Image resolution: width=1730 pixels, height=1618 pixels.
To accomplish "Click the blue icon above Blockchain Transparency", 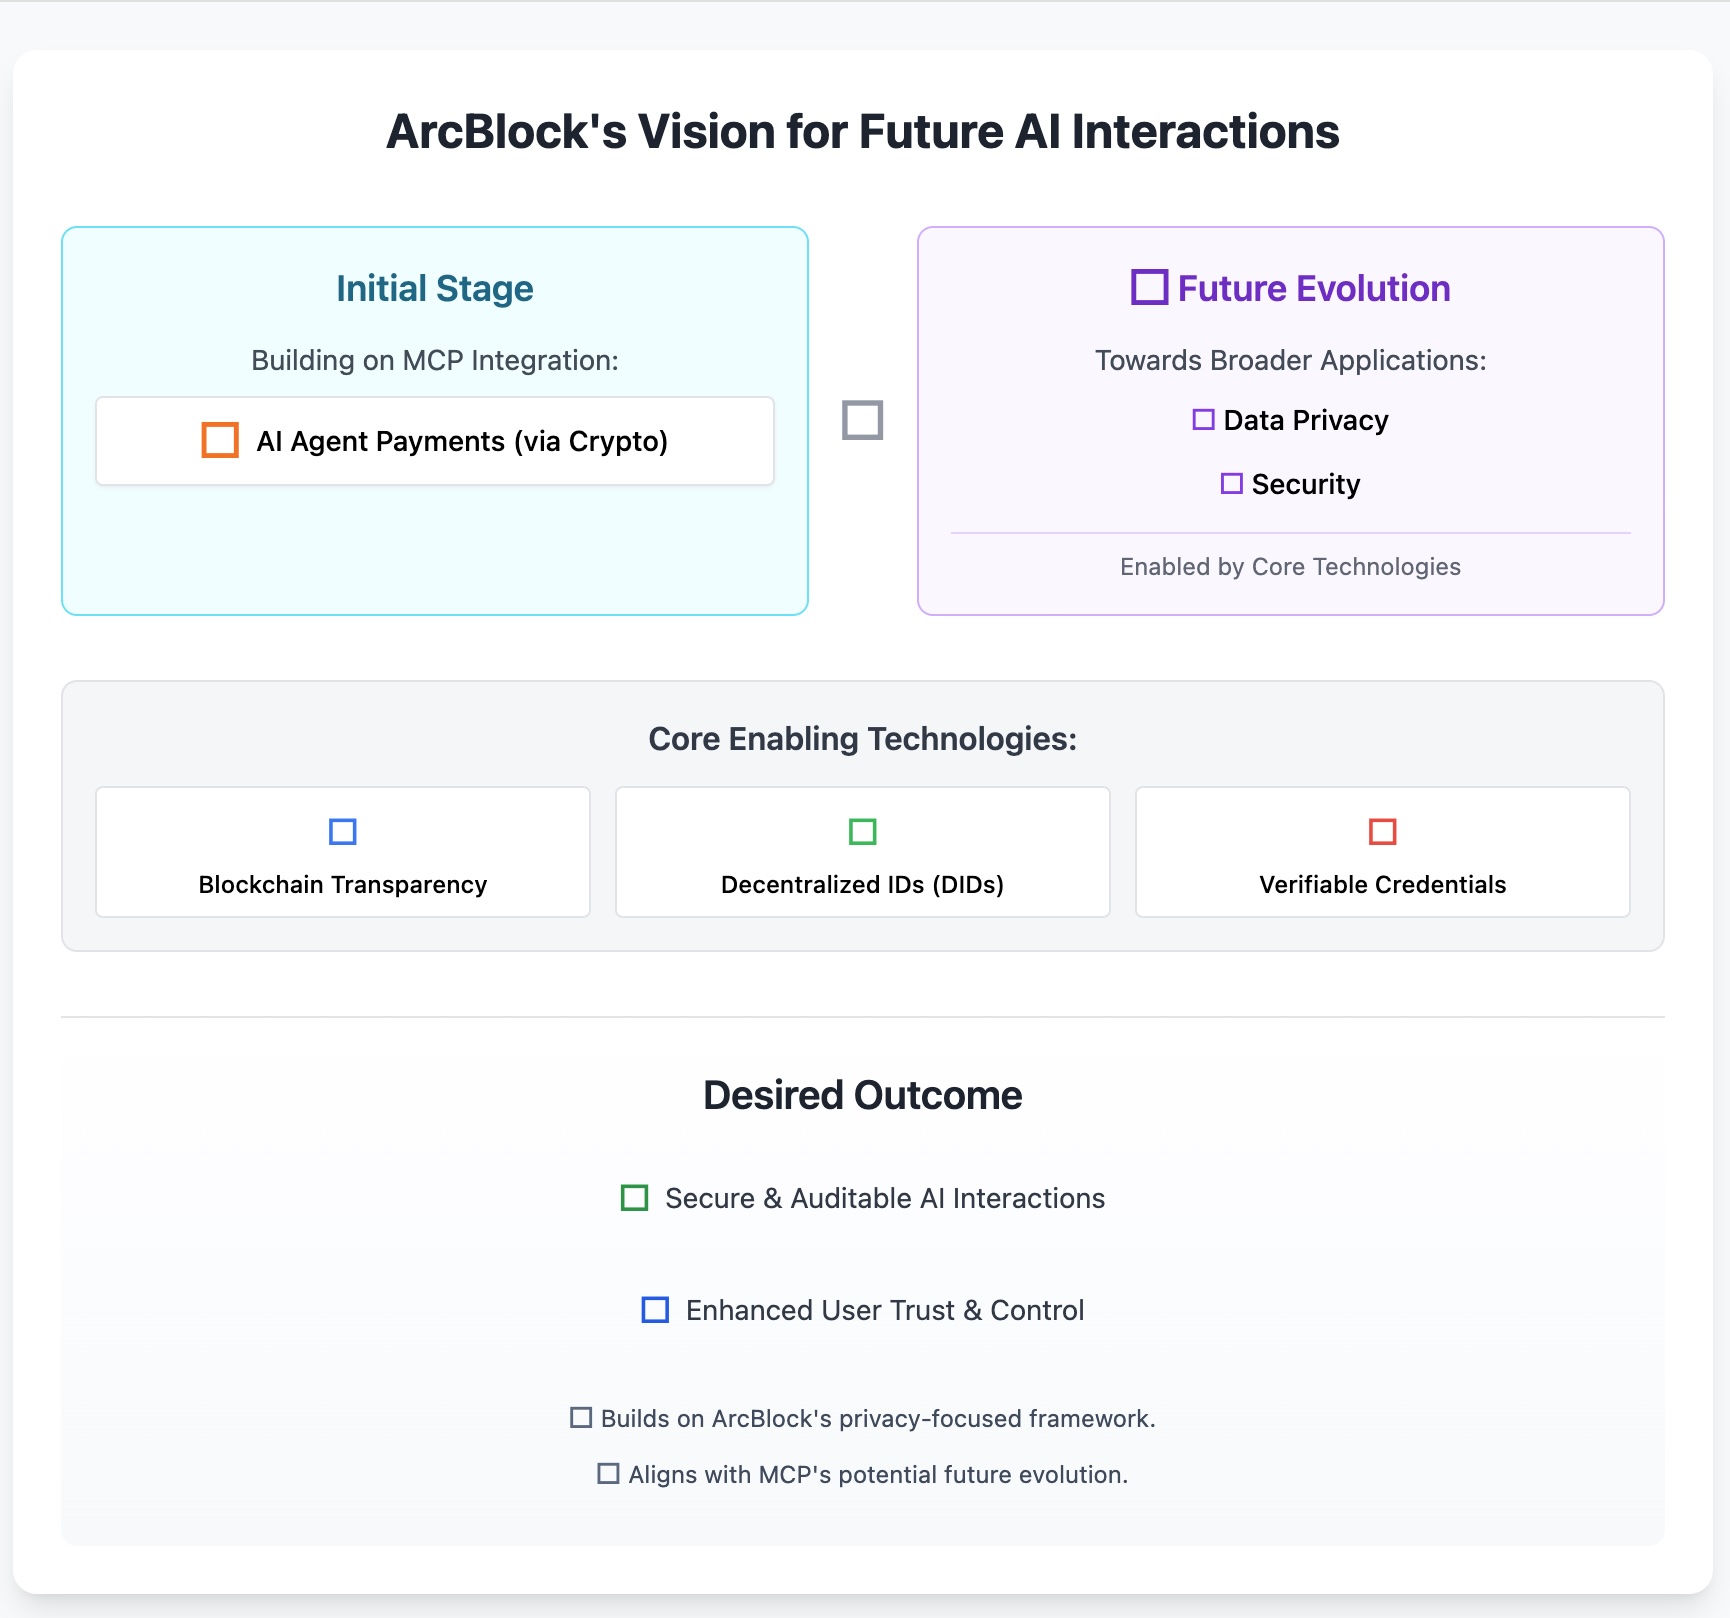I will pyautogui.click(x=343, y=832).
